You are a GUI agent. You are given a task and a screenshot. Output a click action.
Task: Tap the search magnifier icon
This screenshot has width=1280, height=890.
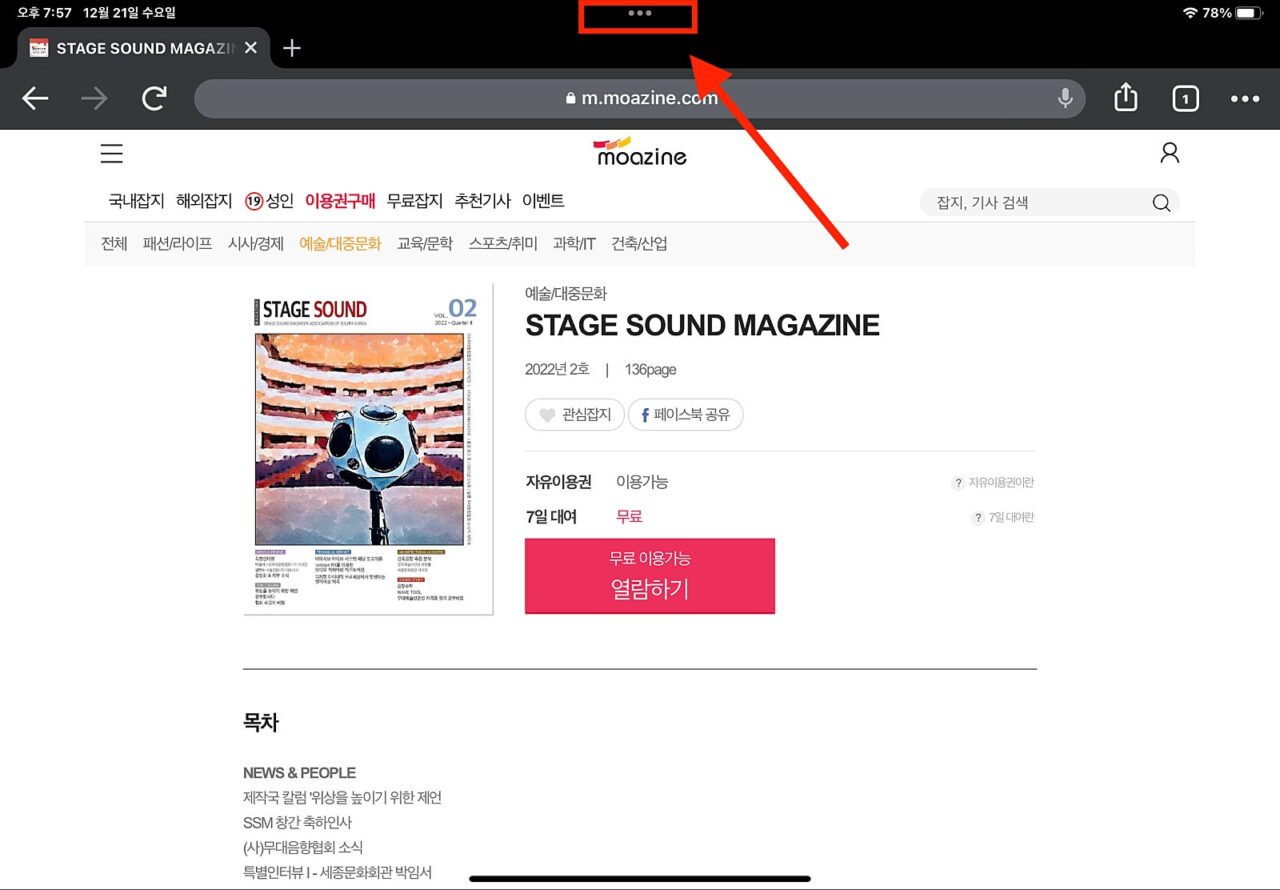click(x=1161, y=203)
